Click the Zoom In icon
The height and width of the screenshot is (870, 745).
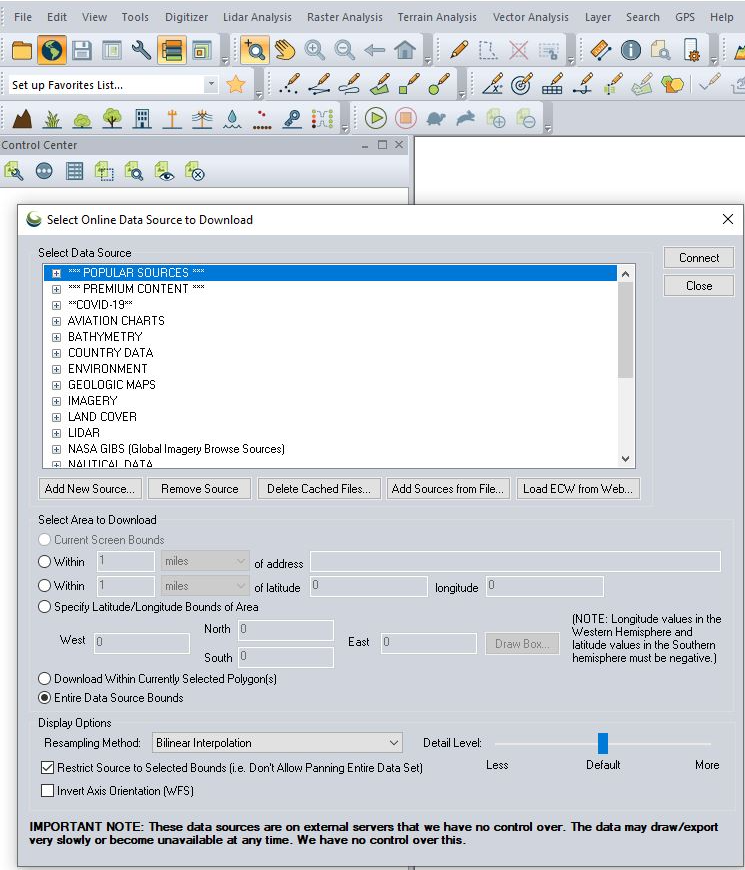pyautogui.click(x=315, y=50)
